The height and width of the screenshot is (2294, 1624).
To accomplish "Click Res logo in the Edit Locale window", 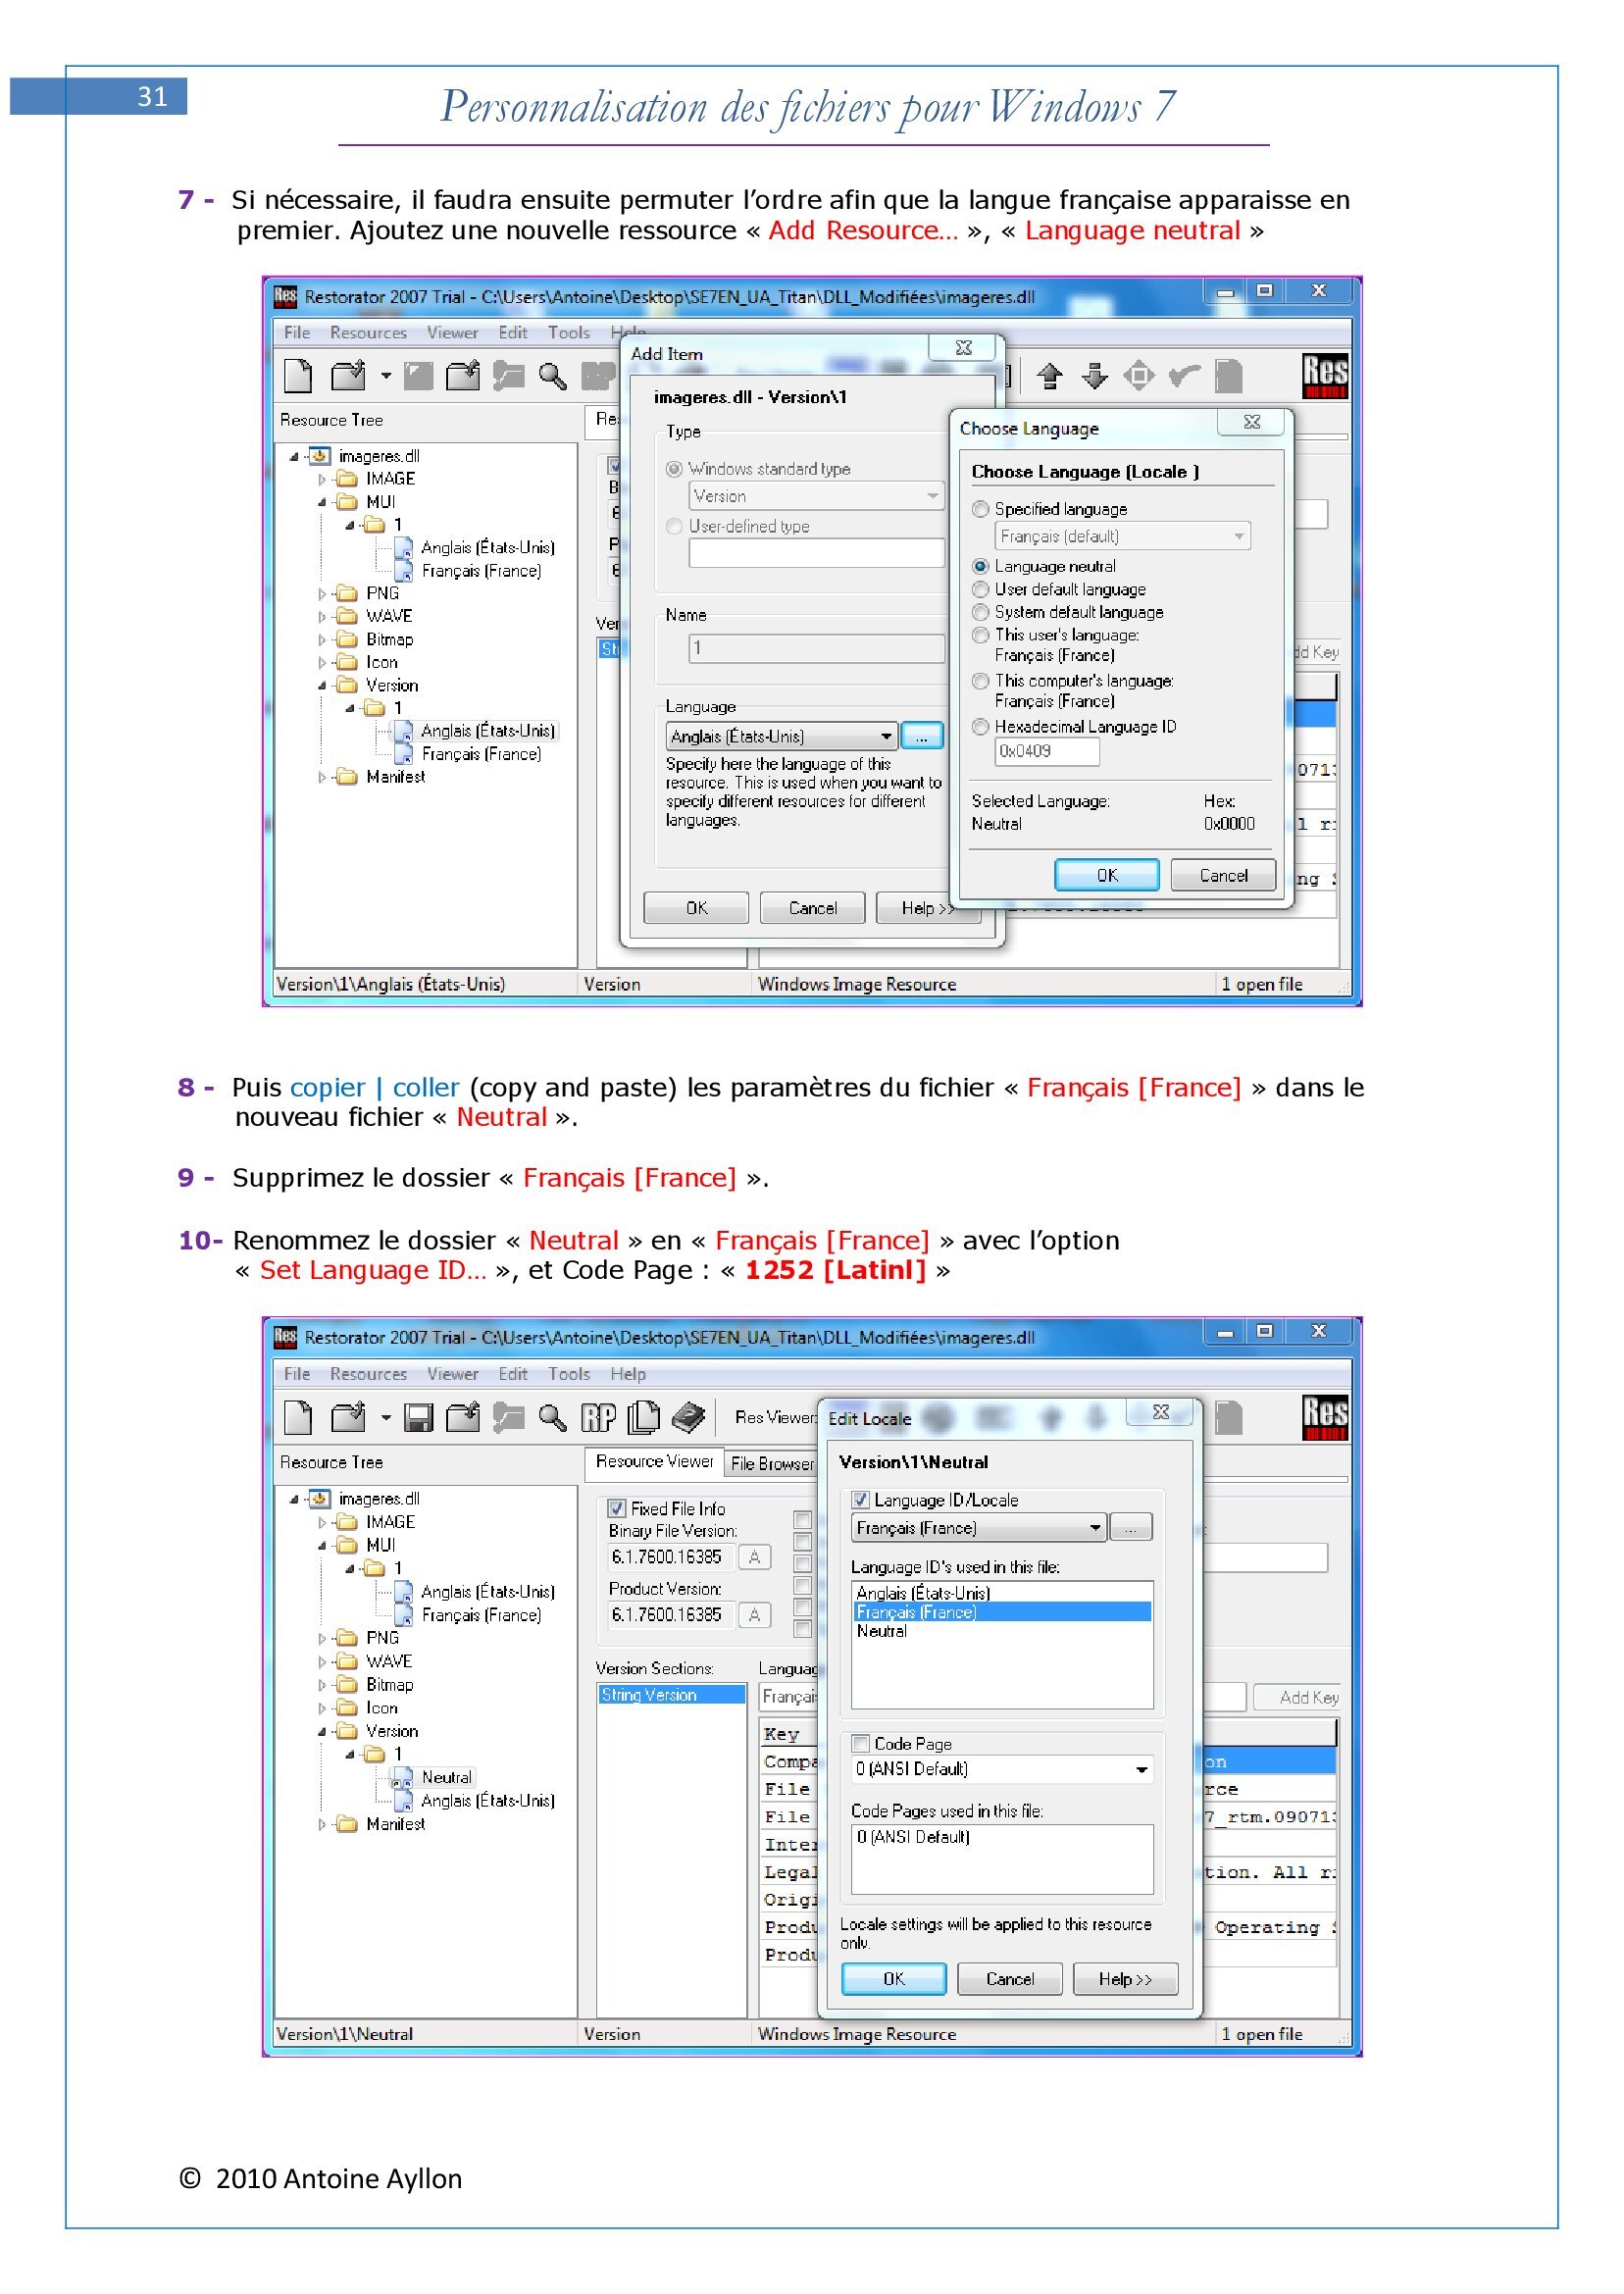I will coord(1325,1417).
